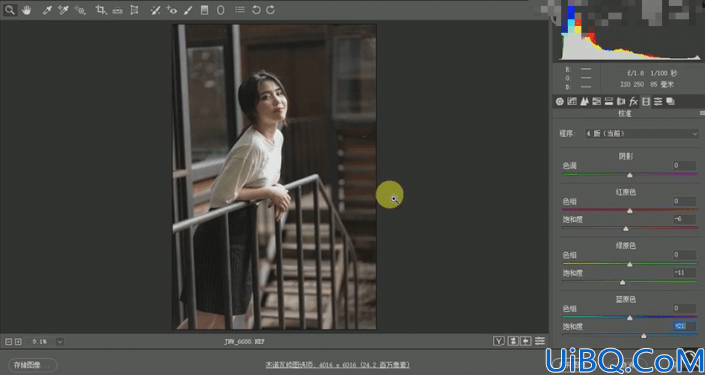This screenshot has width=705, height=375.
Task: Toggle current panel settings preview
Action: point(540,341)
